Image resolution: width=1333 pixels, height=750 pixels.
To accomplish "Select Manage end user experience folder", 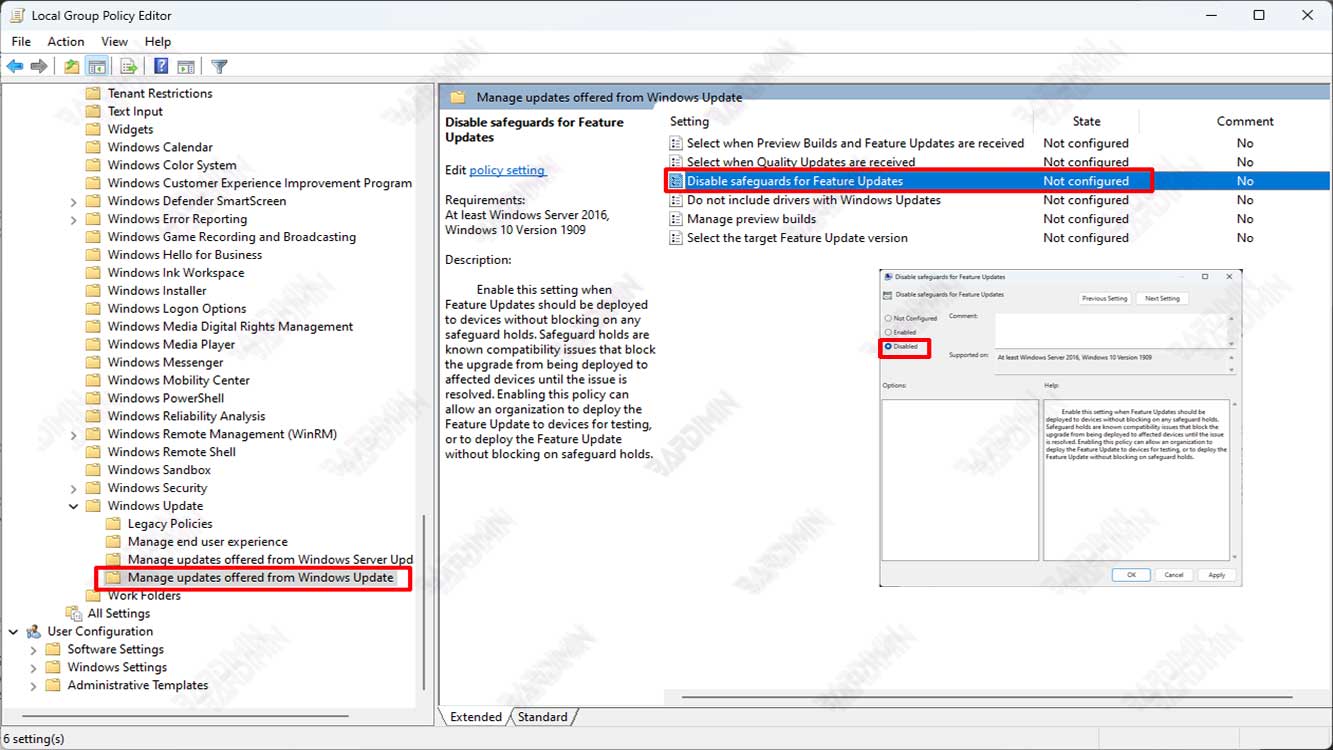I will click(x=208, y=542).
